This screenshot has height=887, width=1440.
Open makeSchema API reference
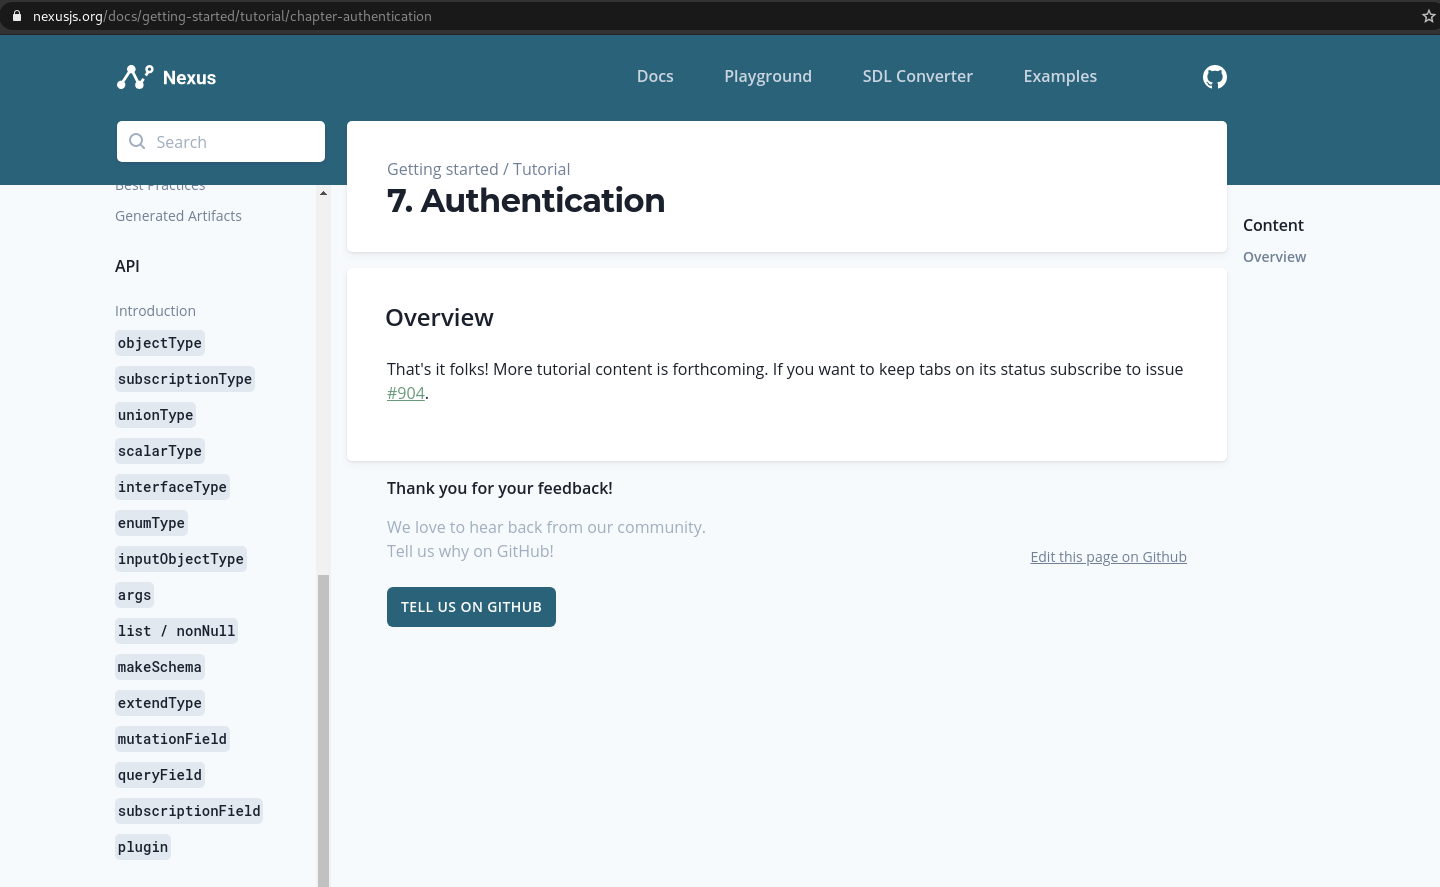(x=160, y=667)
